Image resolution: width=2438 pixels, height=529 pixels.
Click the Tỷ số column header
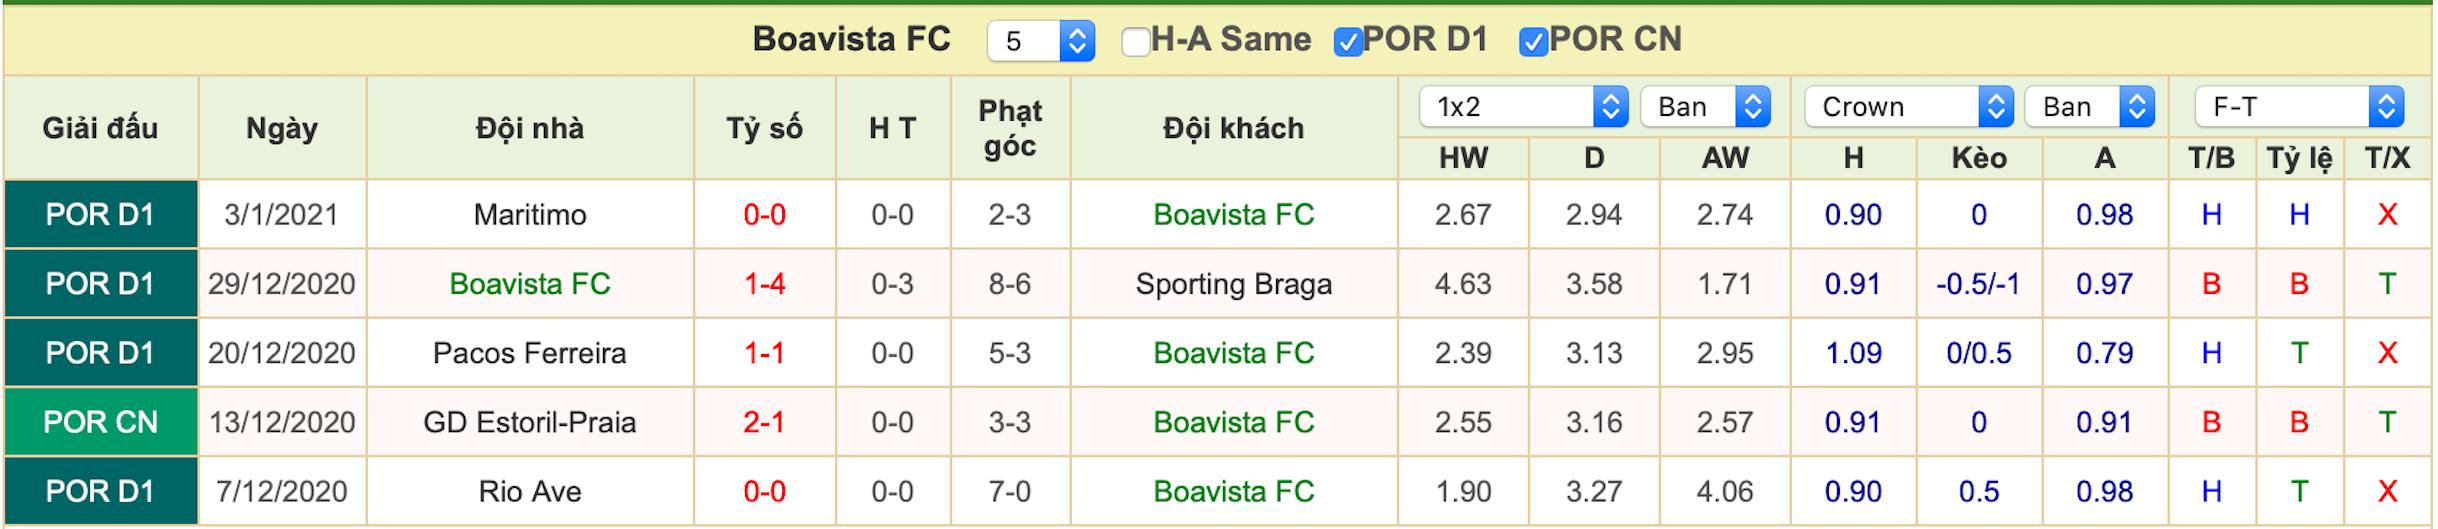click(x=764, y=128)
